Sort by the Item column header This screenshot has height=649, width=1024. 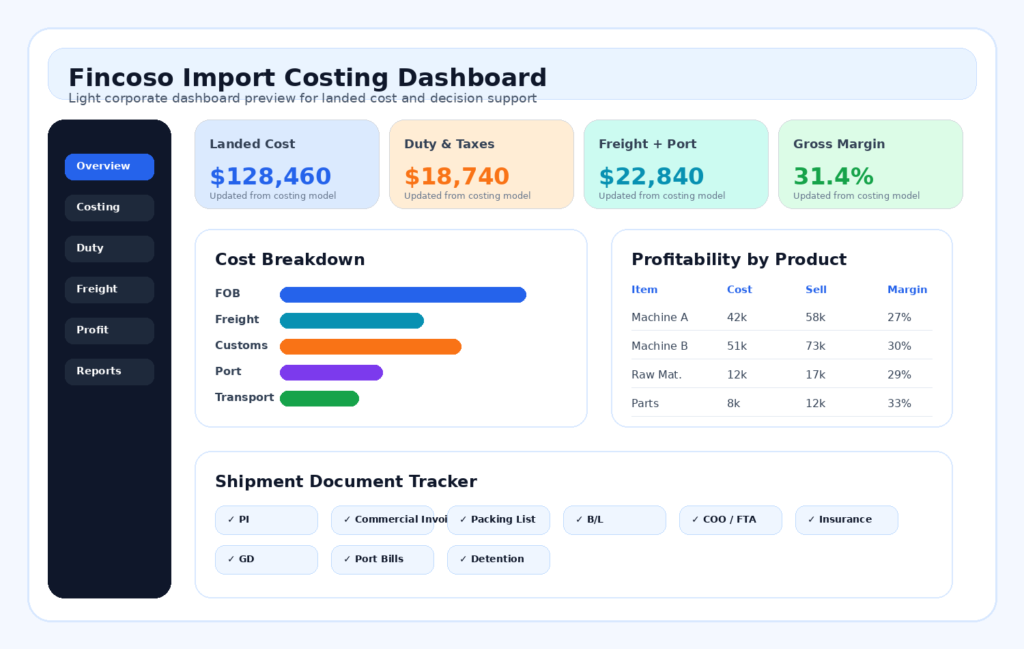[x=644, y=289]
